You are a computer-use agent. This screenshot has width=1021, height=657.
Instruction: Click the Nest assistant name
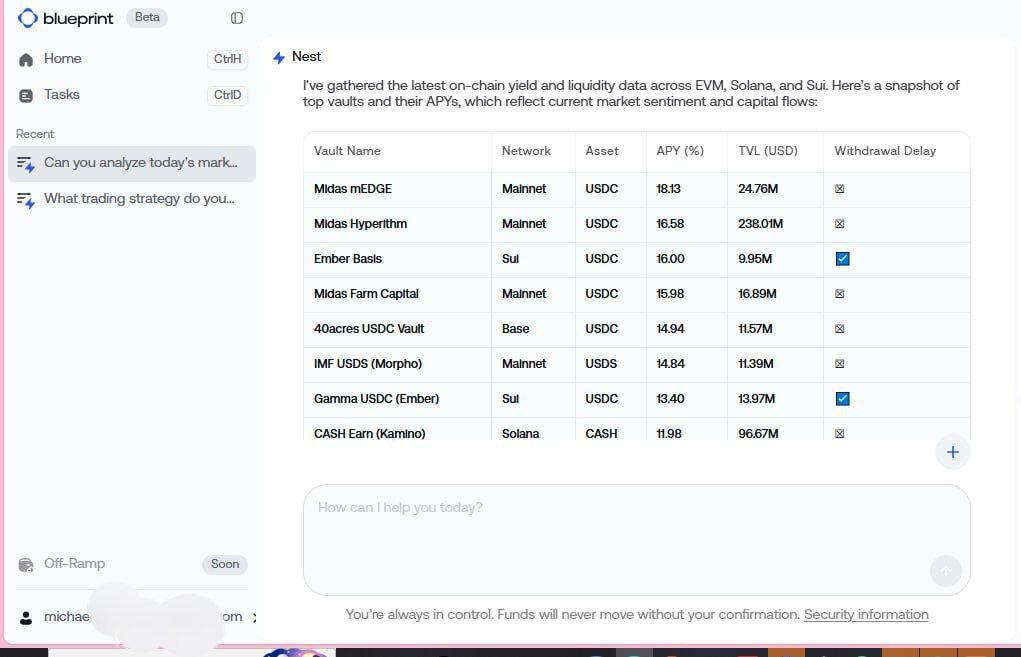[x=306, y=57]
